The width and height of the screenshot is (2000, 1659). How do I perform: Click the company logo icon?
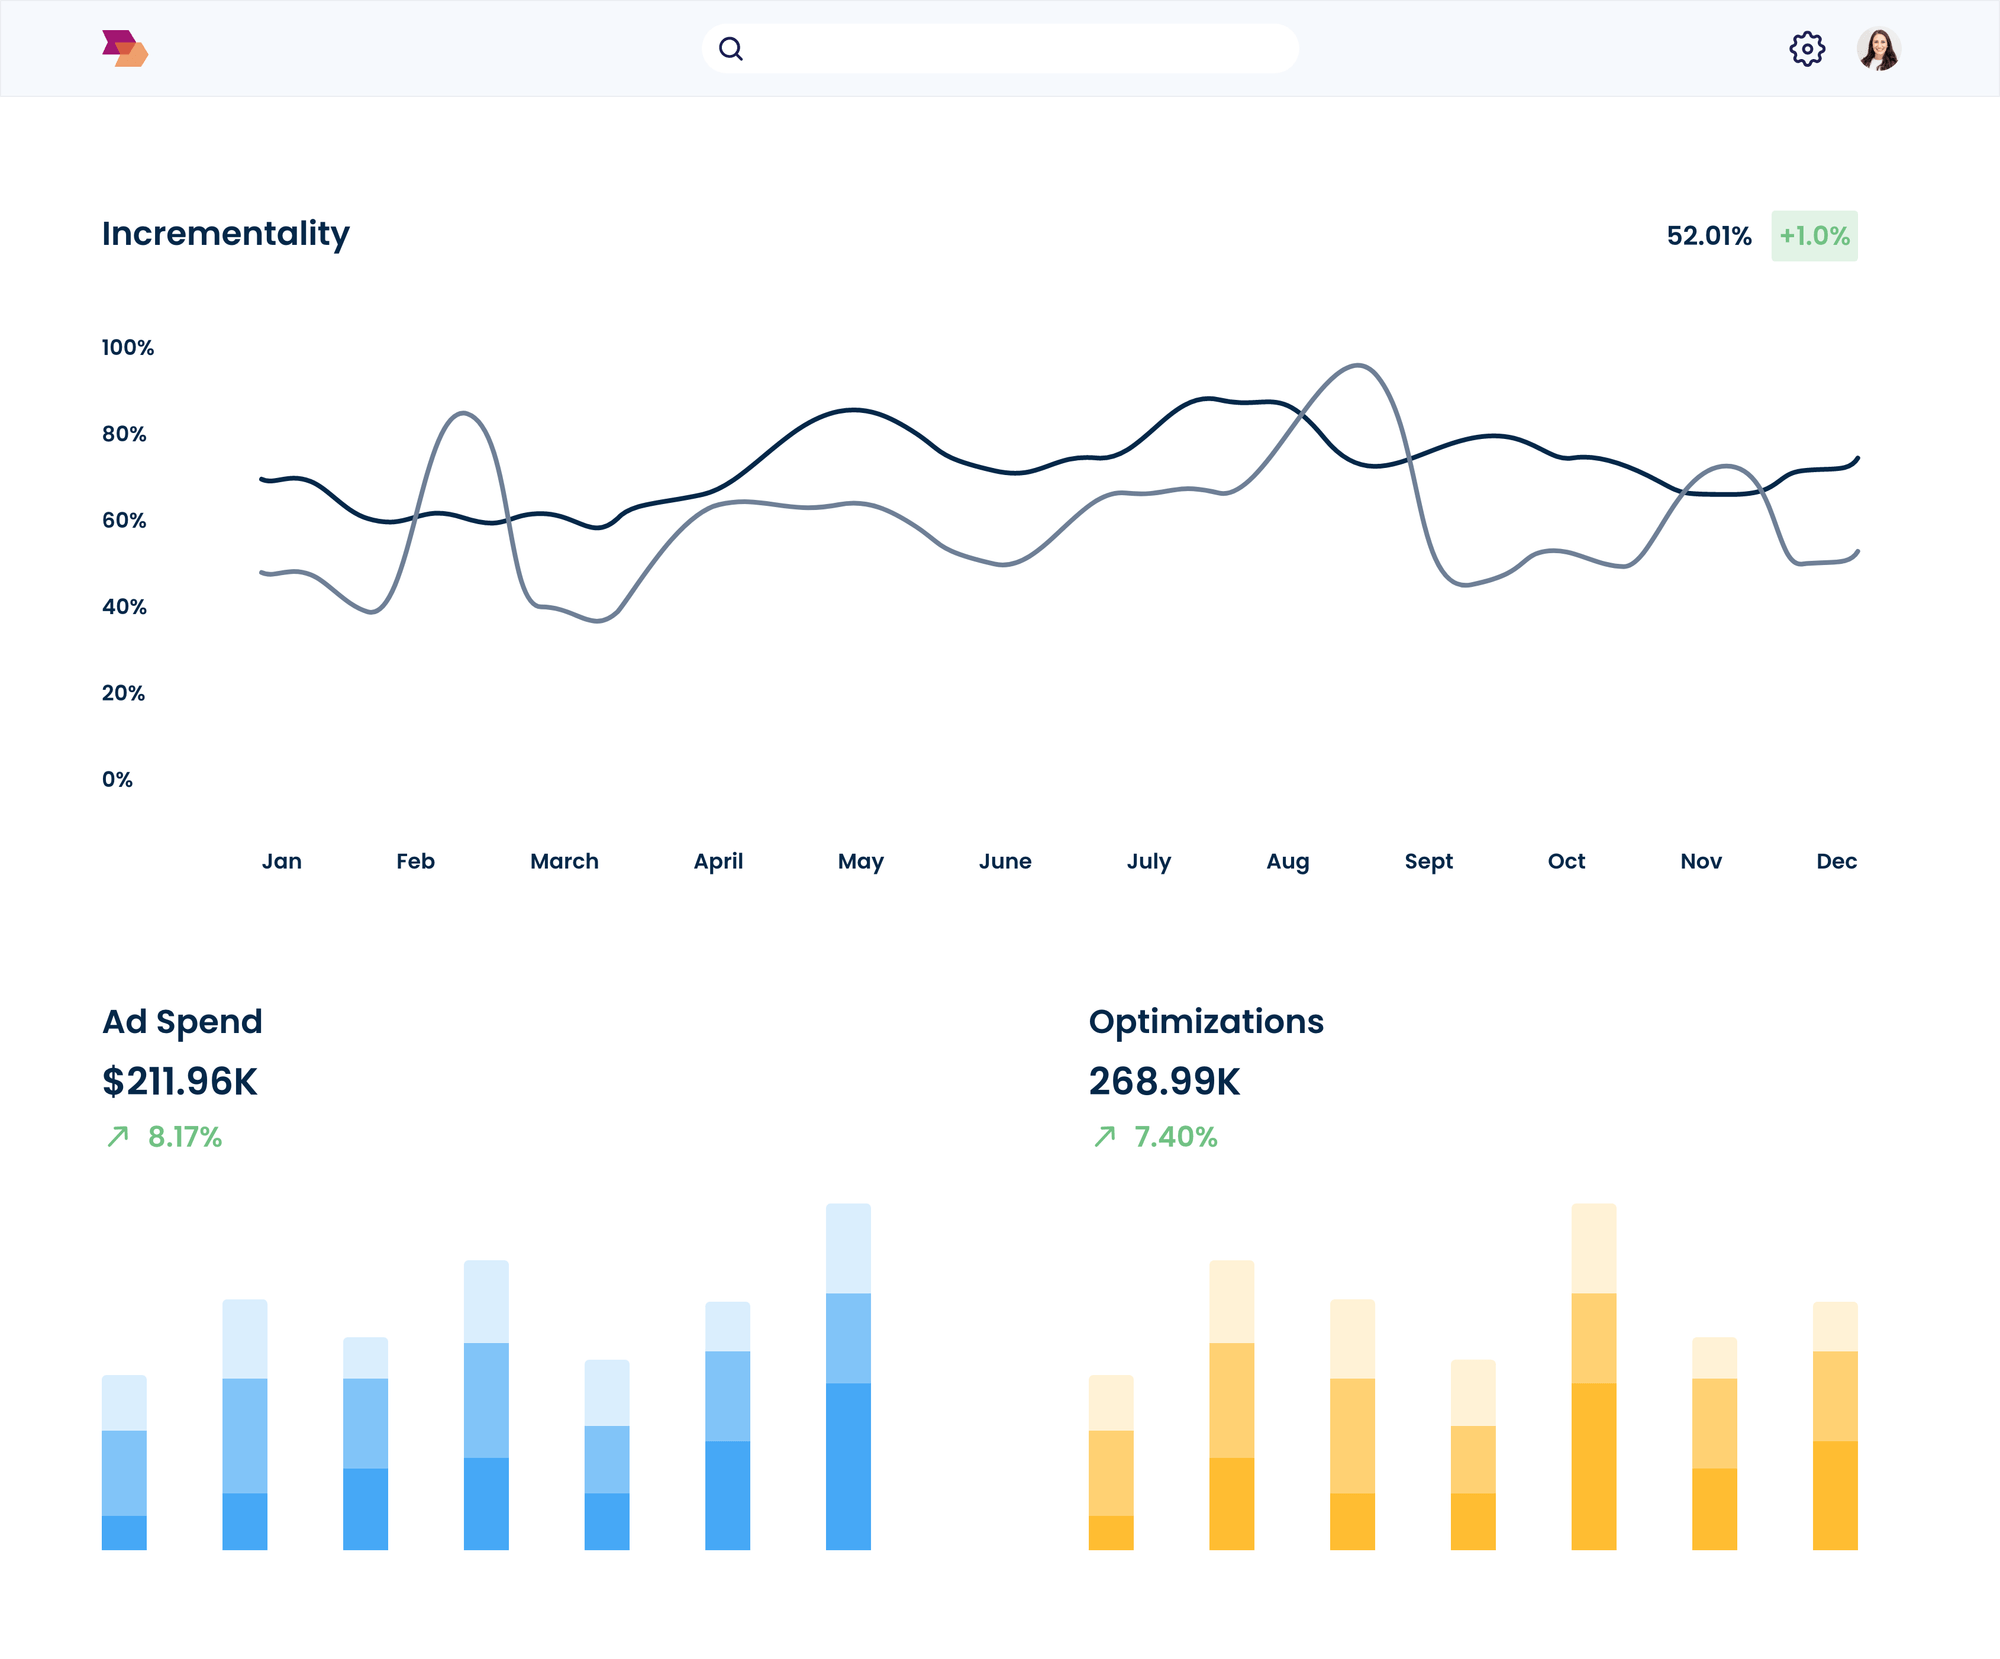coord(125,48)
